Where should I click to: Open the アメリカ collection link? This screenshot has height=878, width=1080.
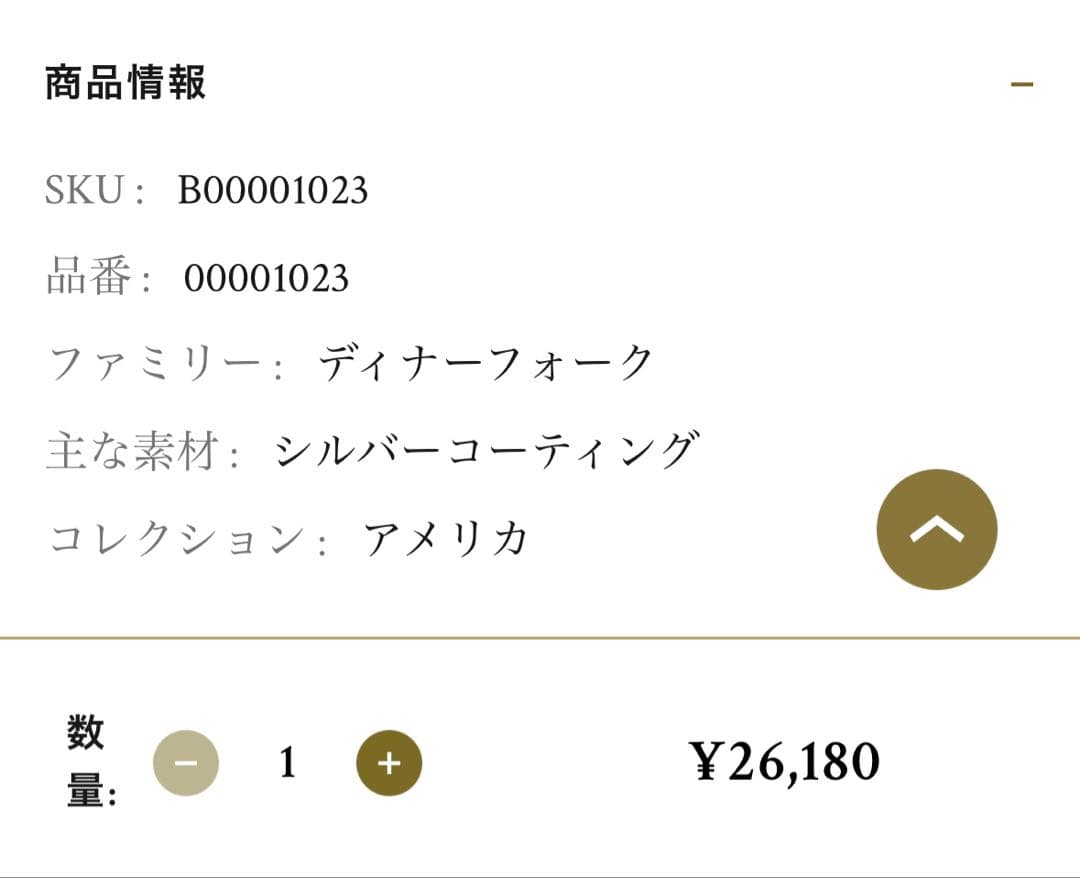[x=445, y=540]
